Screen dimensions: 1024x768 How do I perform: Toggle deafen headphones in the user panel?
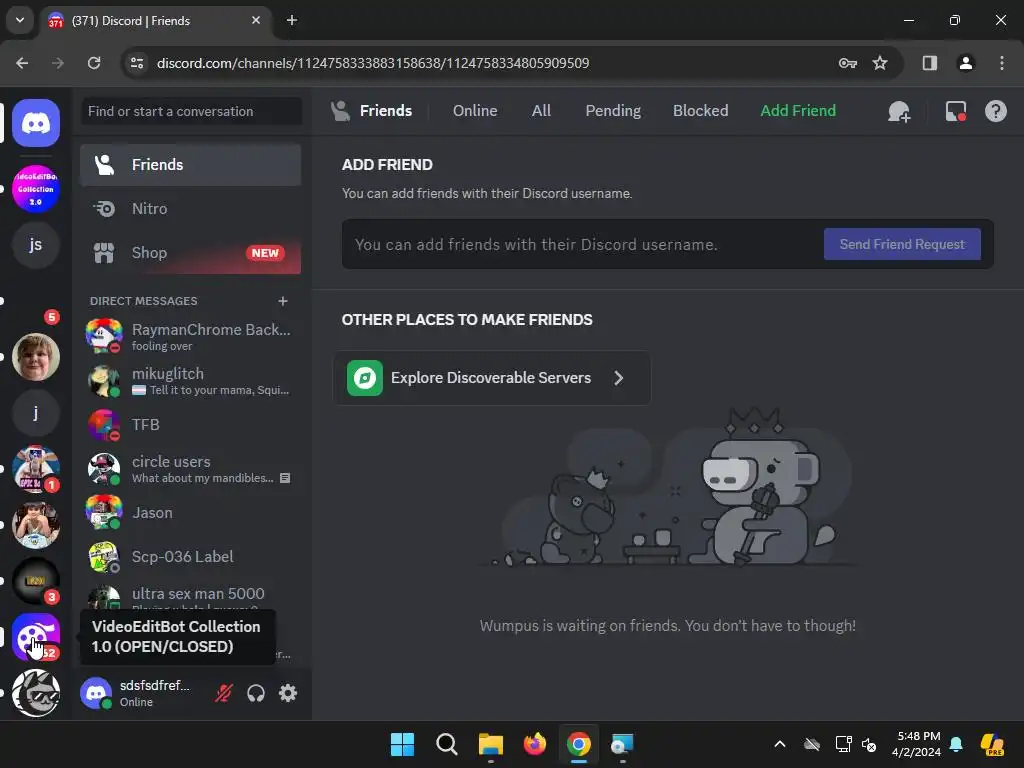point(256,693)
